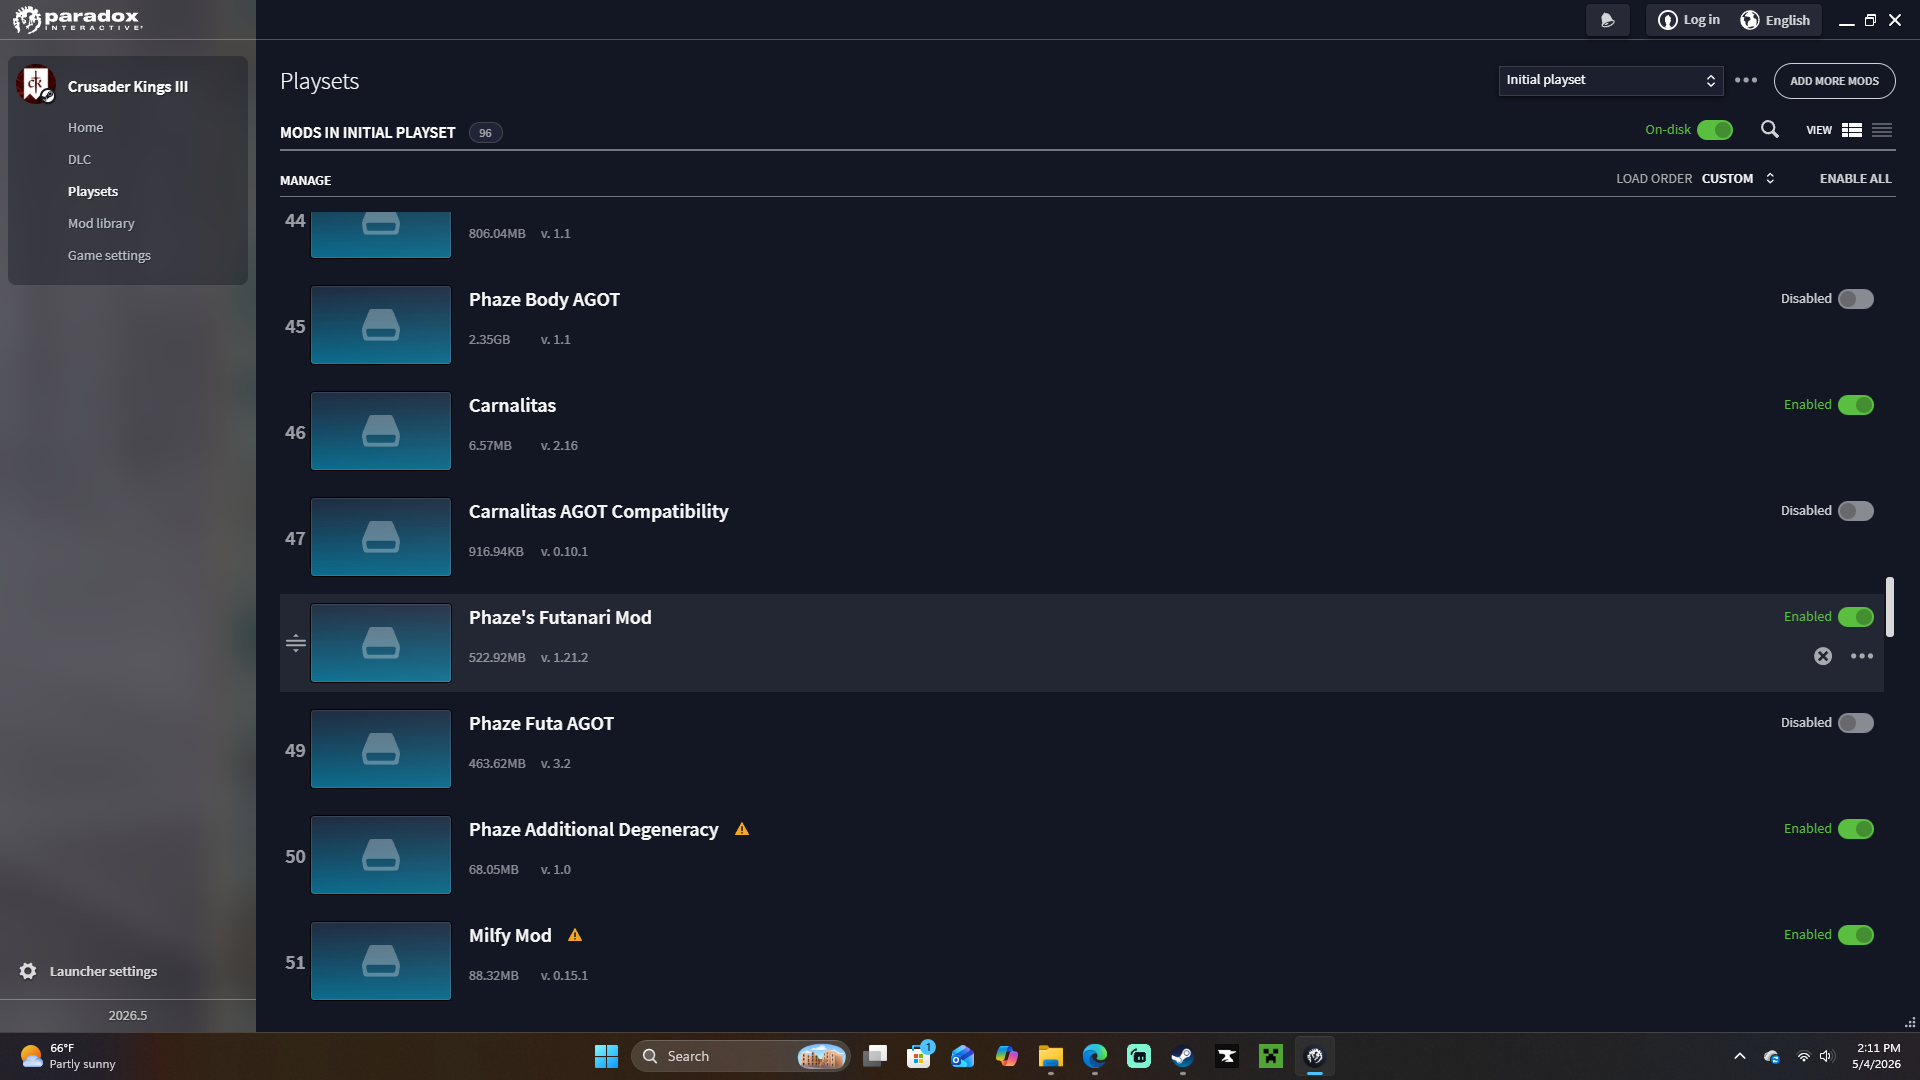Open the DLC section
Viewport: 1920px width, 1080px height.
coord(79,159)
